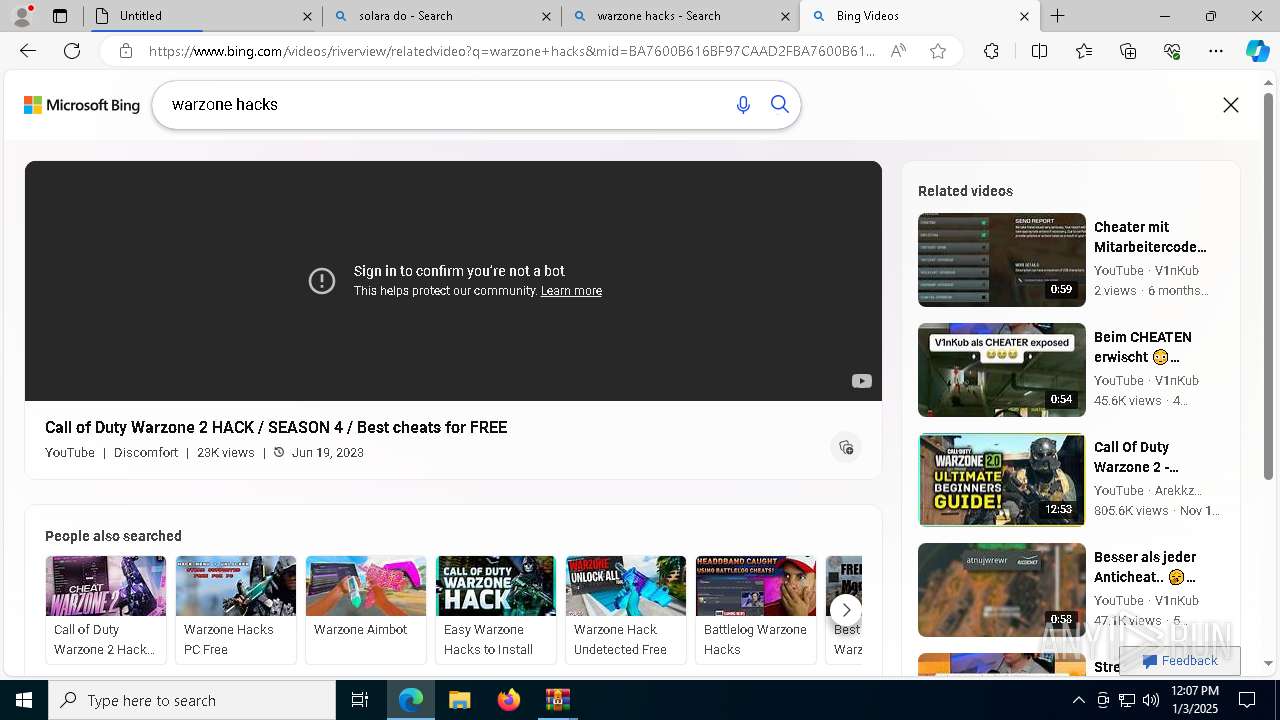
Task: Open the volume speaker icon
Action: click(1150, 700)
